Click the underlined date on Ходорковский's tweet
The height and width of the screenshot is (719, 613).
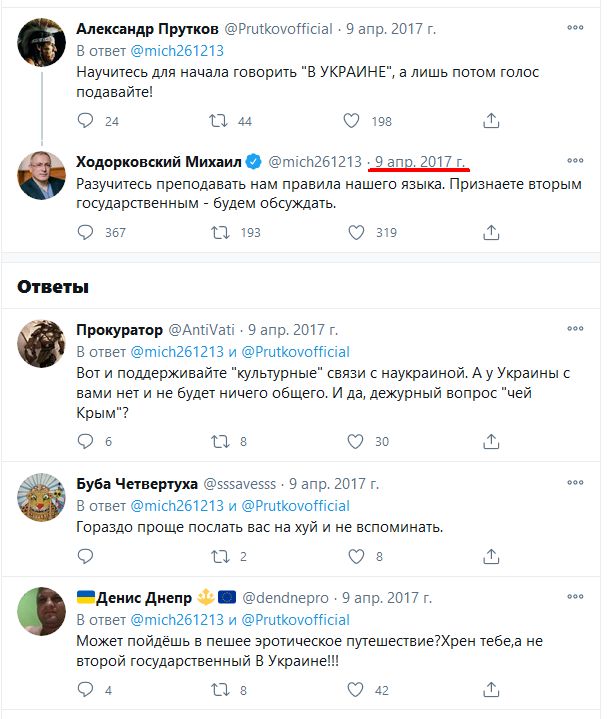[420, 161]
